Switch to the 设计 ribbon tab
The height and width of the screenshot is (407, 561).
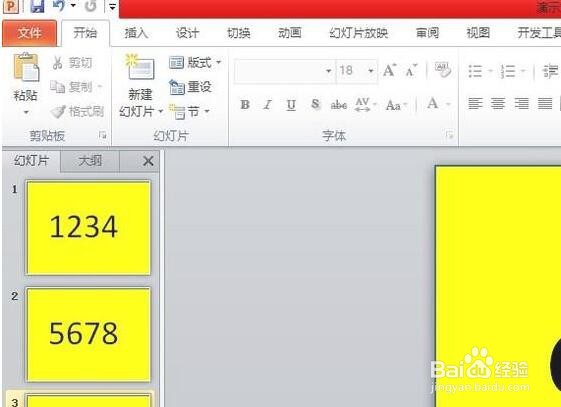pyautogui.click(x=187, y=33)
